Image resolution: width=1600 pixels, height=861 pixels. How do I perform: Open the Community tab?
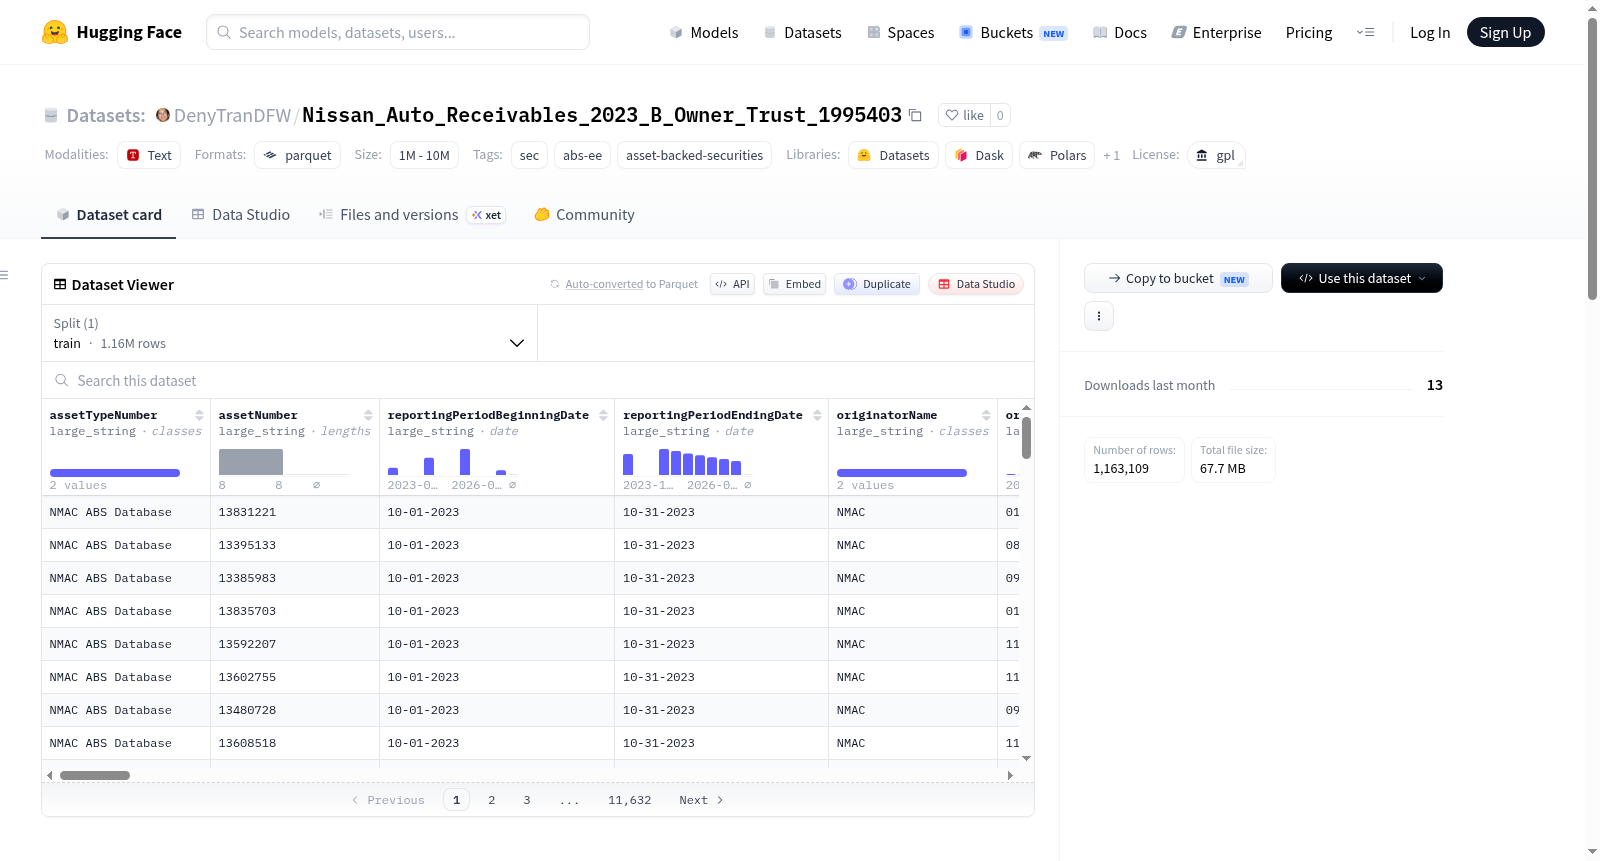(584, 215)
